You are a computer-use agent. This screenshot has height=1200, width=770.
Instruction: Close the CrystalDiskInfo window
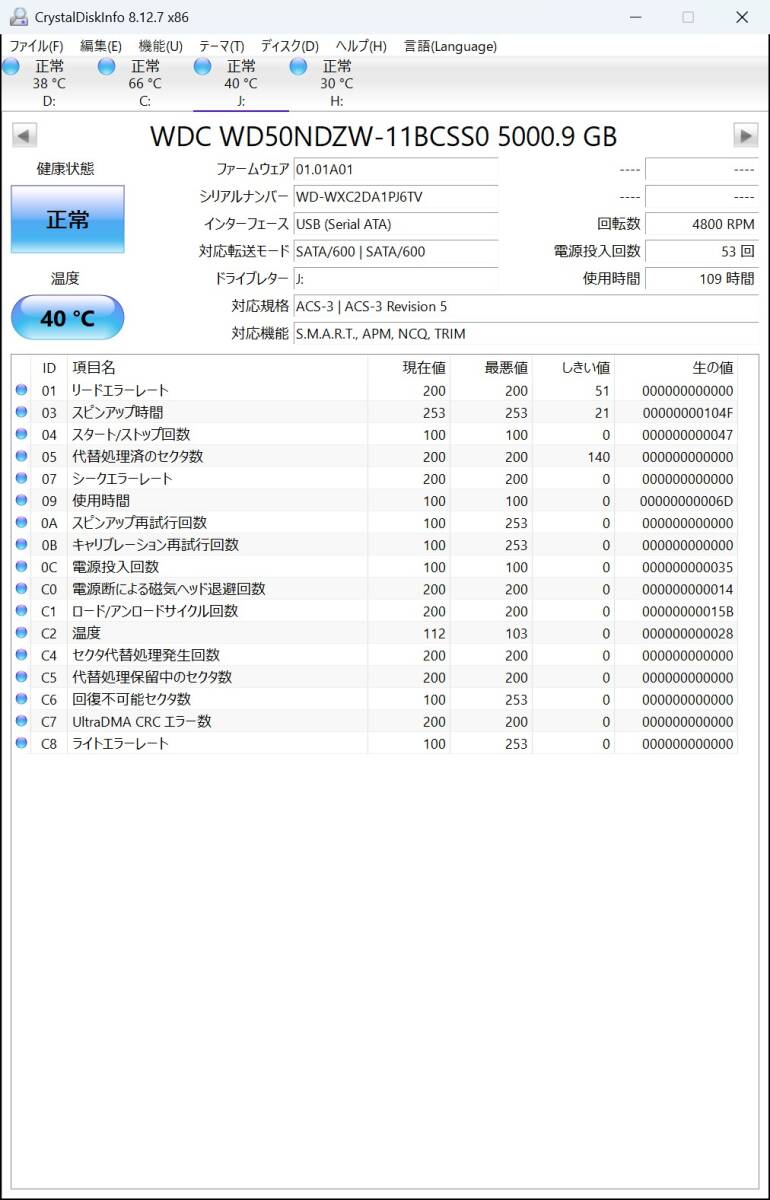741,17
